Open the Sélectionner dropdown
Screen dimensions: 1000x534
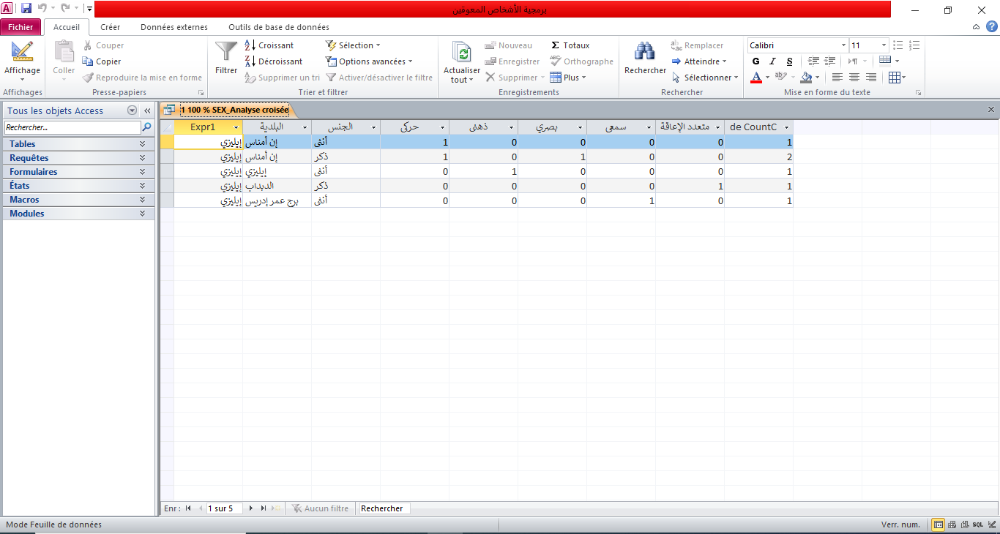(705, 77)
